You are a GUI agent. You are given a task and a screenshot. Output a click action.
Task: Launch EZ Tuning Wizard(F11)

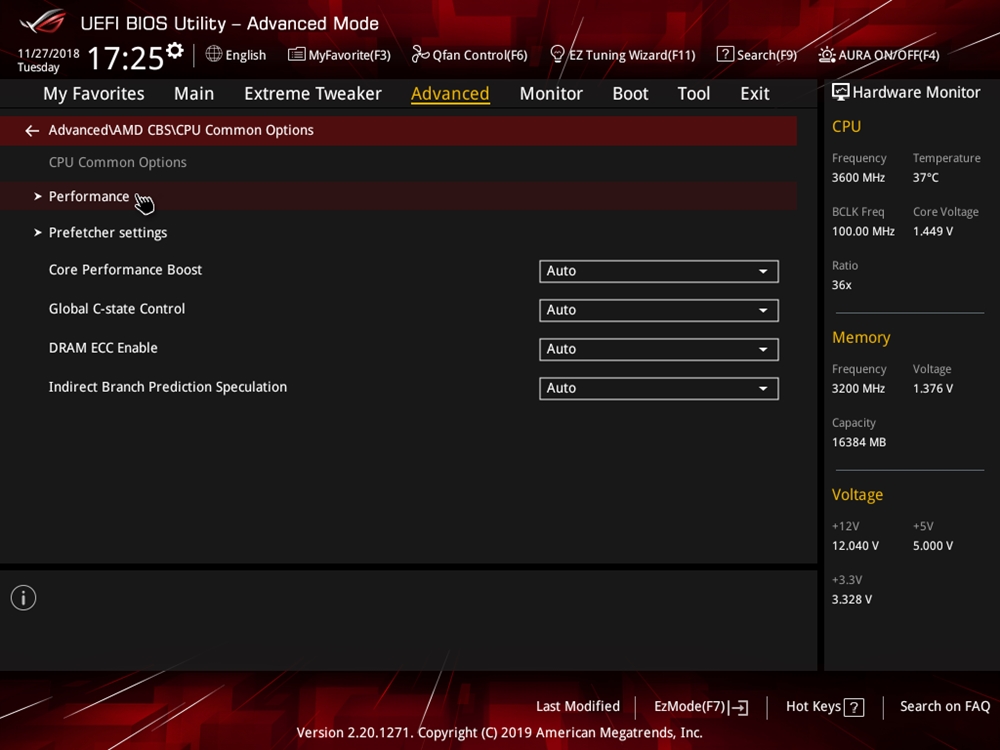622,55
